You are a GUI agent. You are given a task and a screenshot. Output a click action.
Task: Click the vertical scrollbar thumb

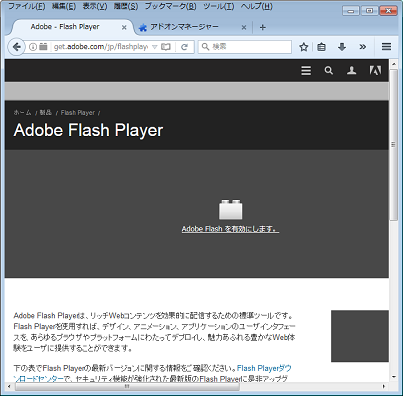[394, 145]
